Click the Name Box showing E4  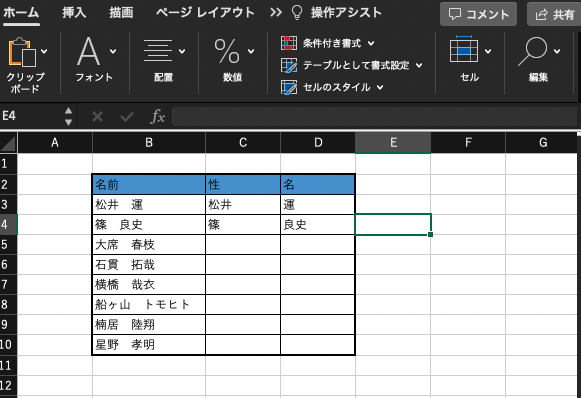tap(31, 116)
